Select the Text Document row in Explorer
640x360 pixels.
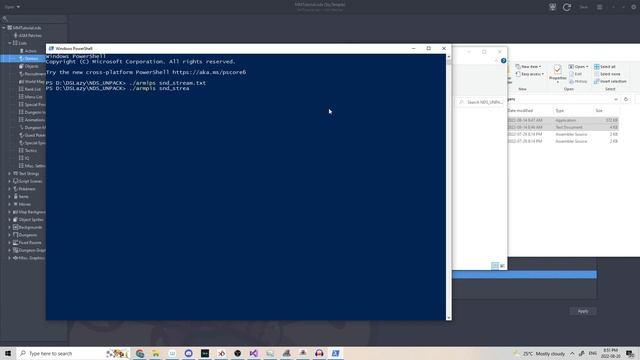pos(563,127)
